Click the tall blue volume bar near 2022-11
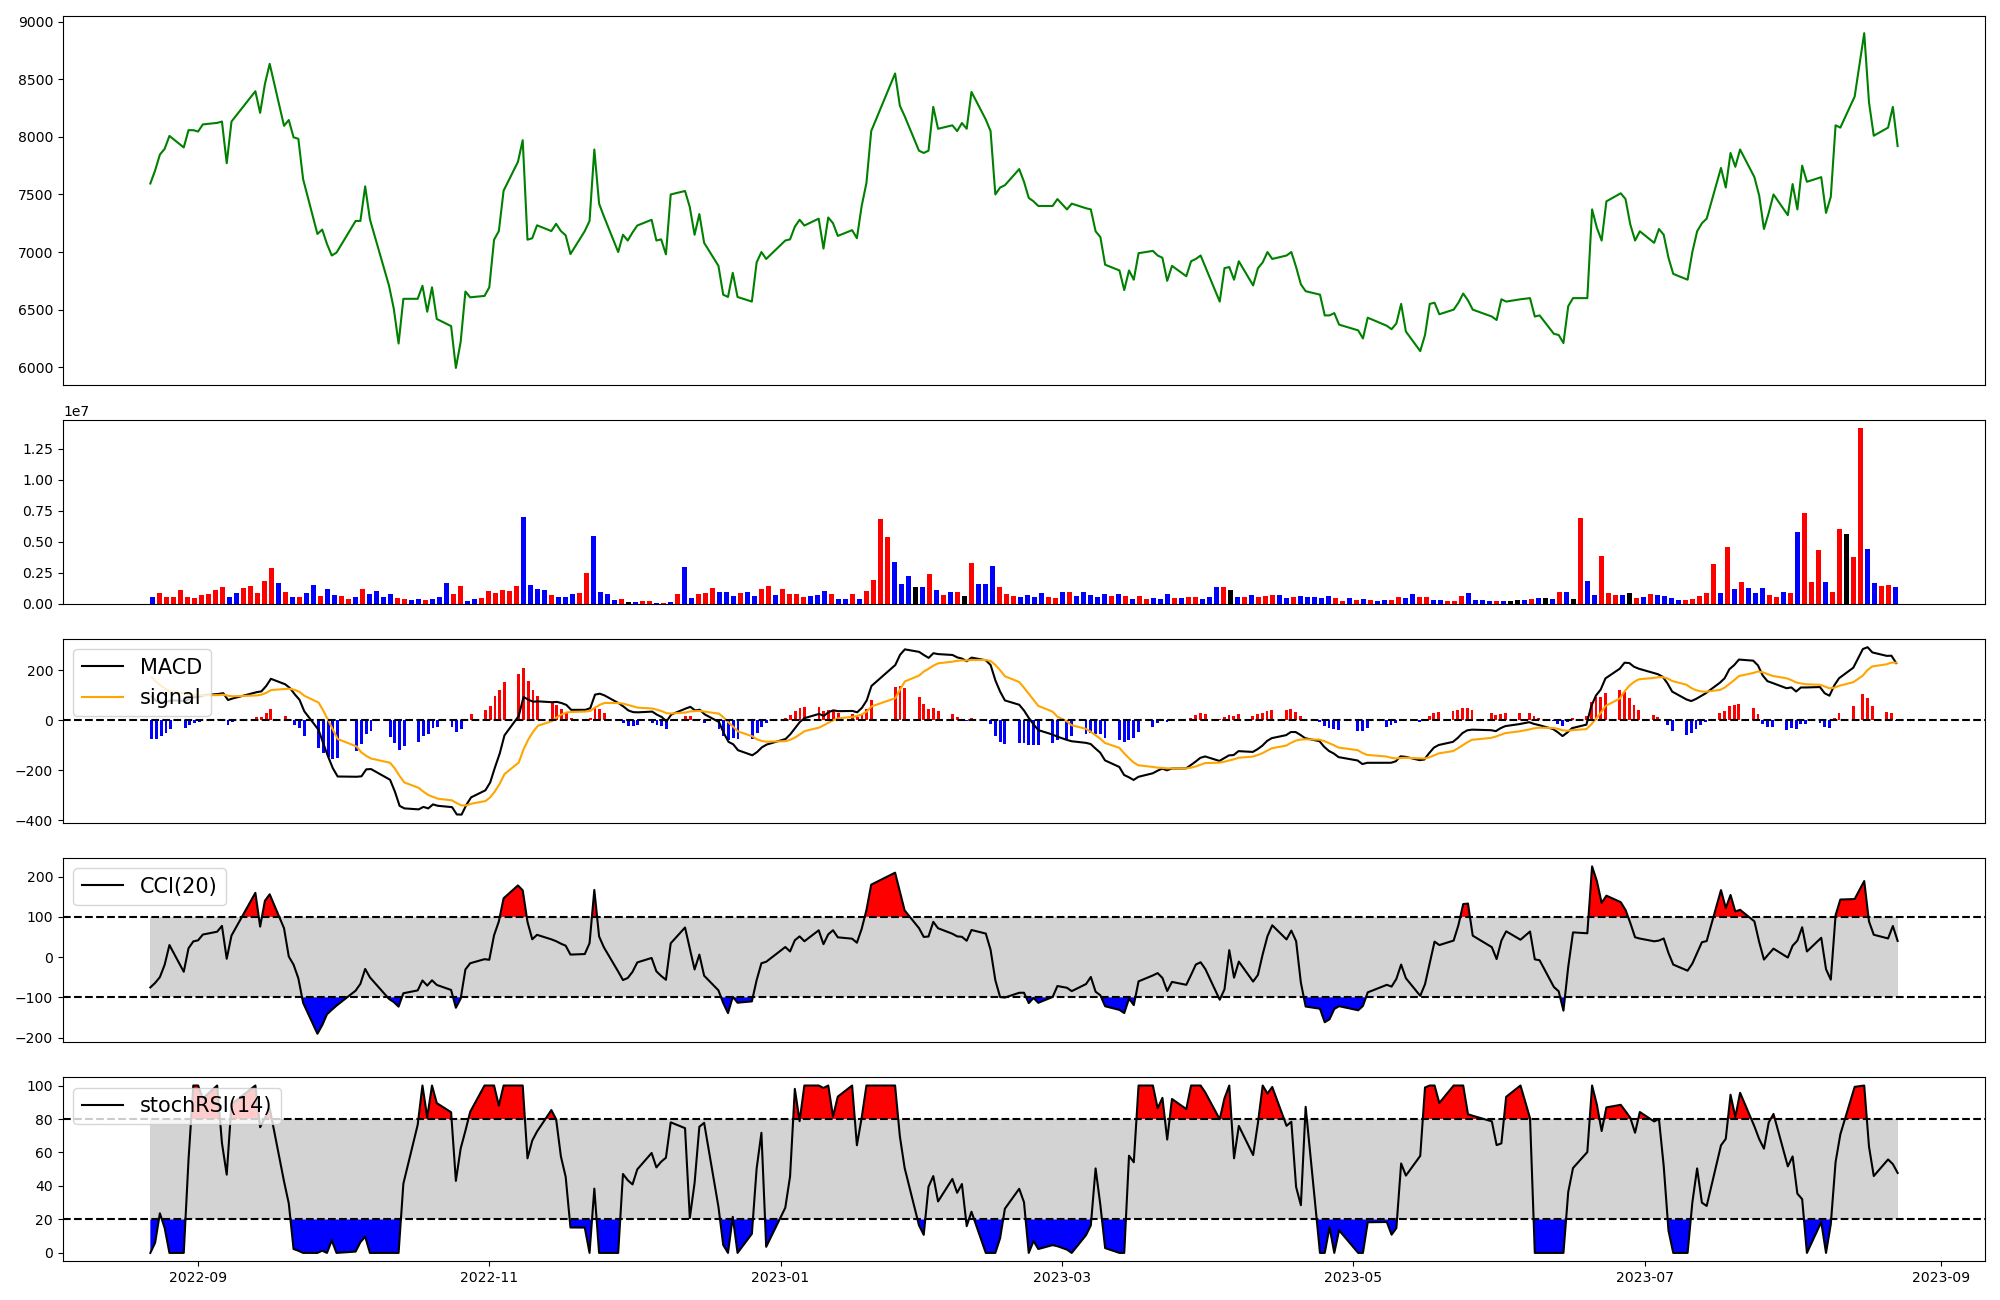The width and height of the screenshot is (2000, 1300). (523, 560)
